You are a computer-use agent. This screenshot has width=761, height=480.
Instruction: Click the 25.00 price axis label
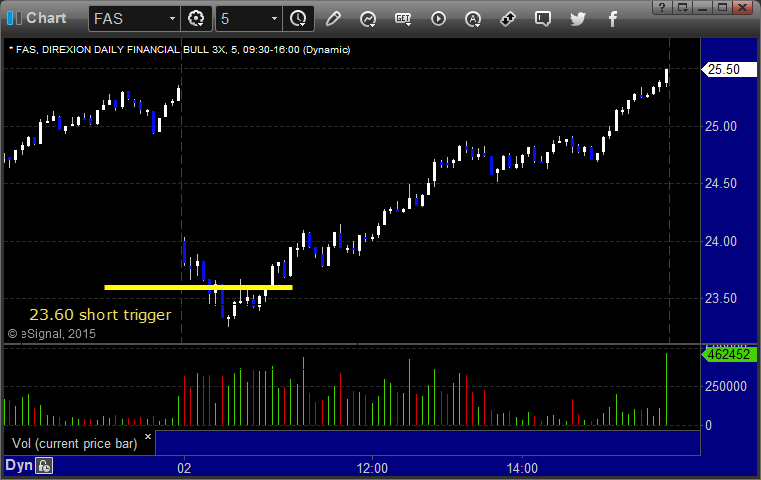721,127
